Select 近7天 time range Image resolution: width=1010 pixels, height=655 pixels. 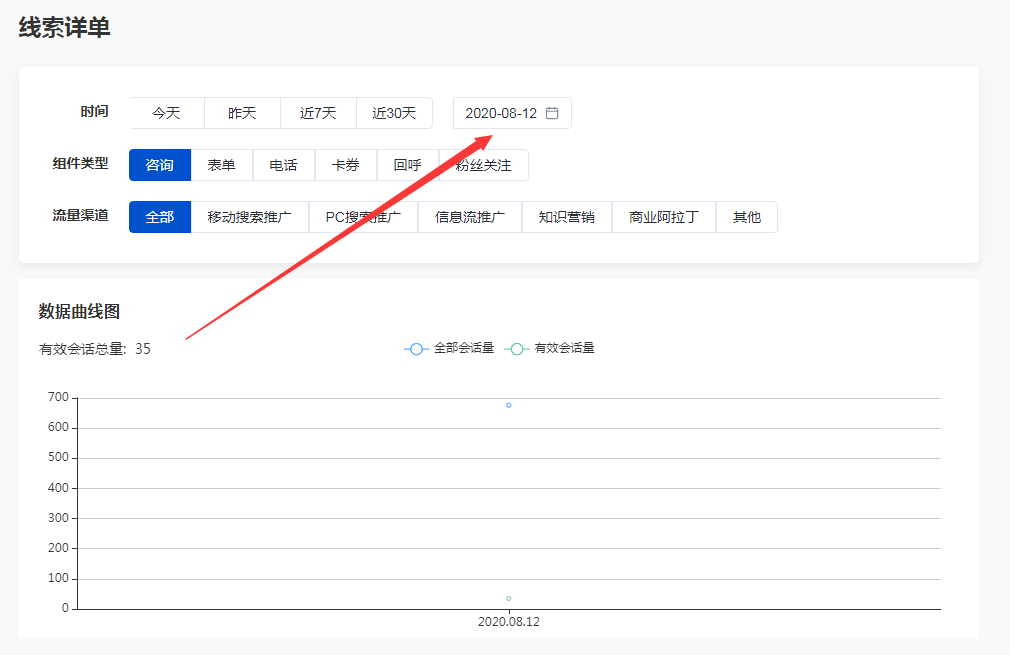[318, 113]
